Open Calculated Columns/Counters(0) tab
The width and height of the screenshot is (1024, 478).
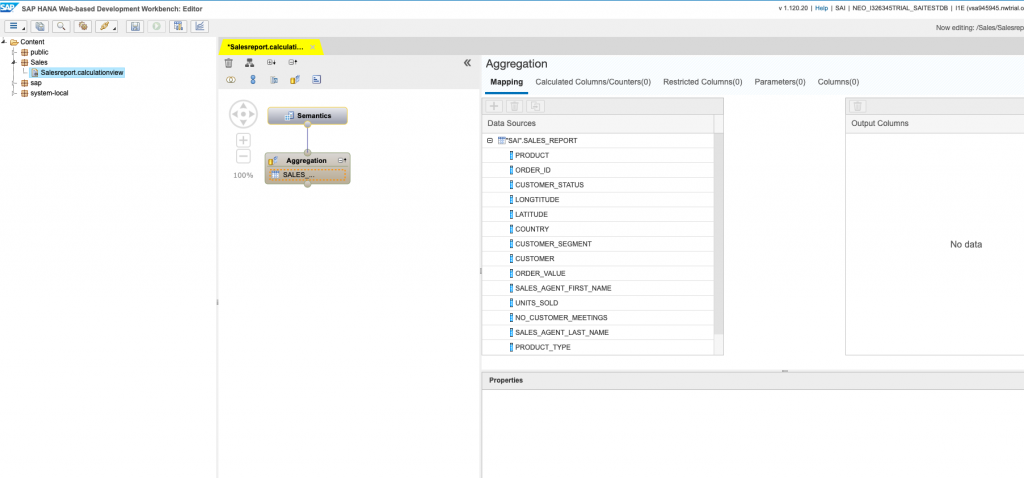point(593,82)
